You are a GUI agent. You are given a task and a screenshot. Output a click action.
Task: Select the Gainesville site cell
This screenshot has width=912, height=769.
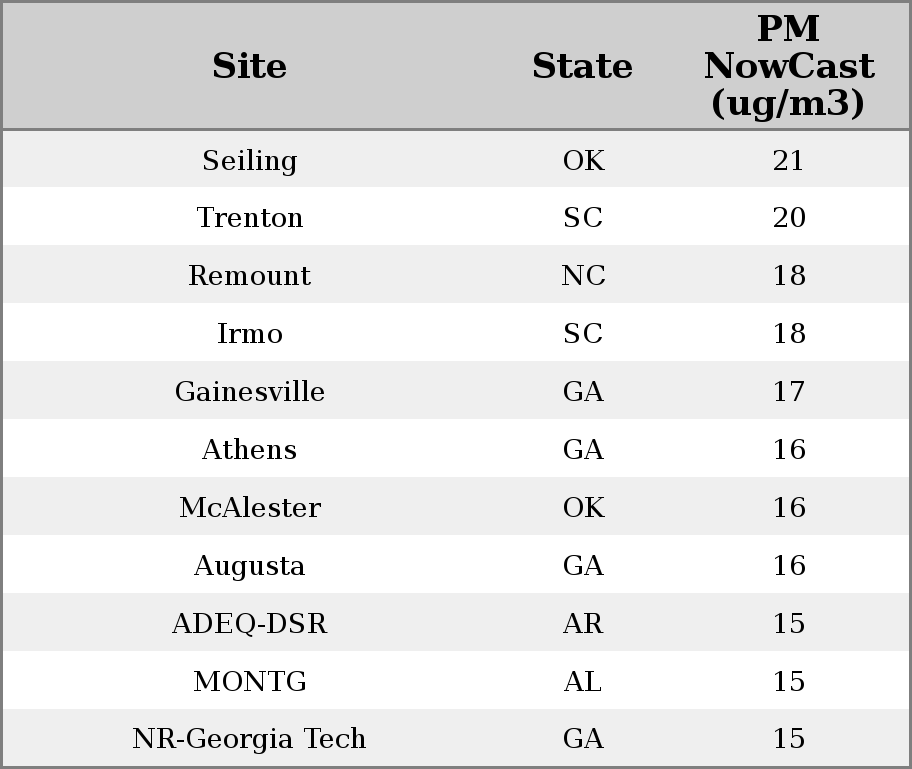pyautogui.click(x=250, y=391)
